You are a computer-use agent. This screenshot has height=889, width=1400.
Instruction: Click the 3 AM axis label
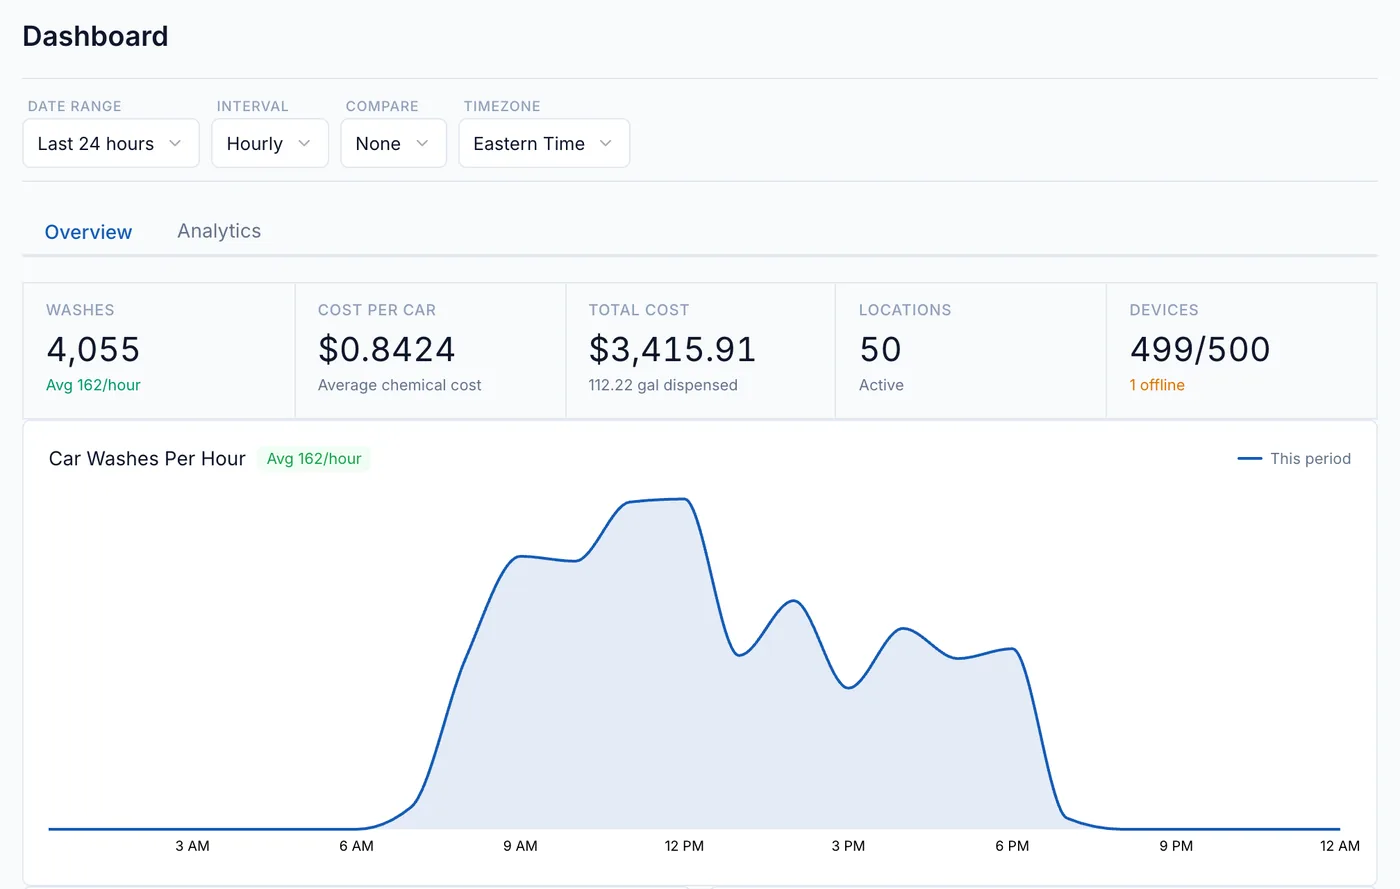click(192, 846)
